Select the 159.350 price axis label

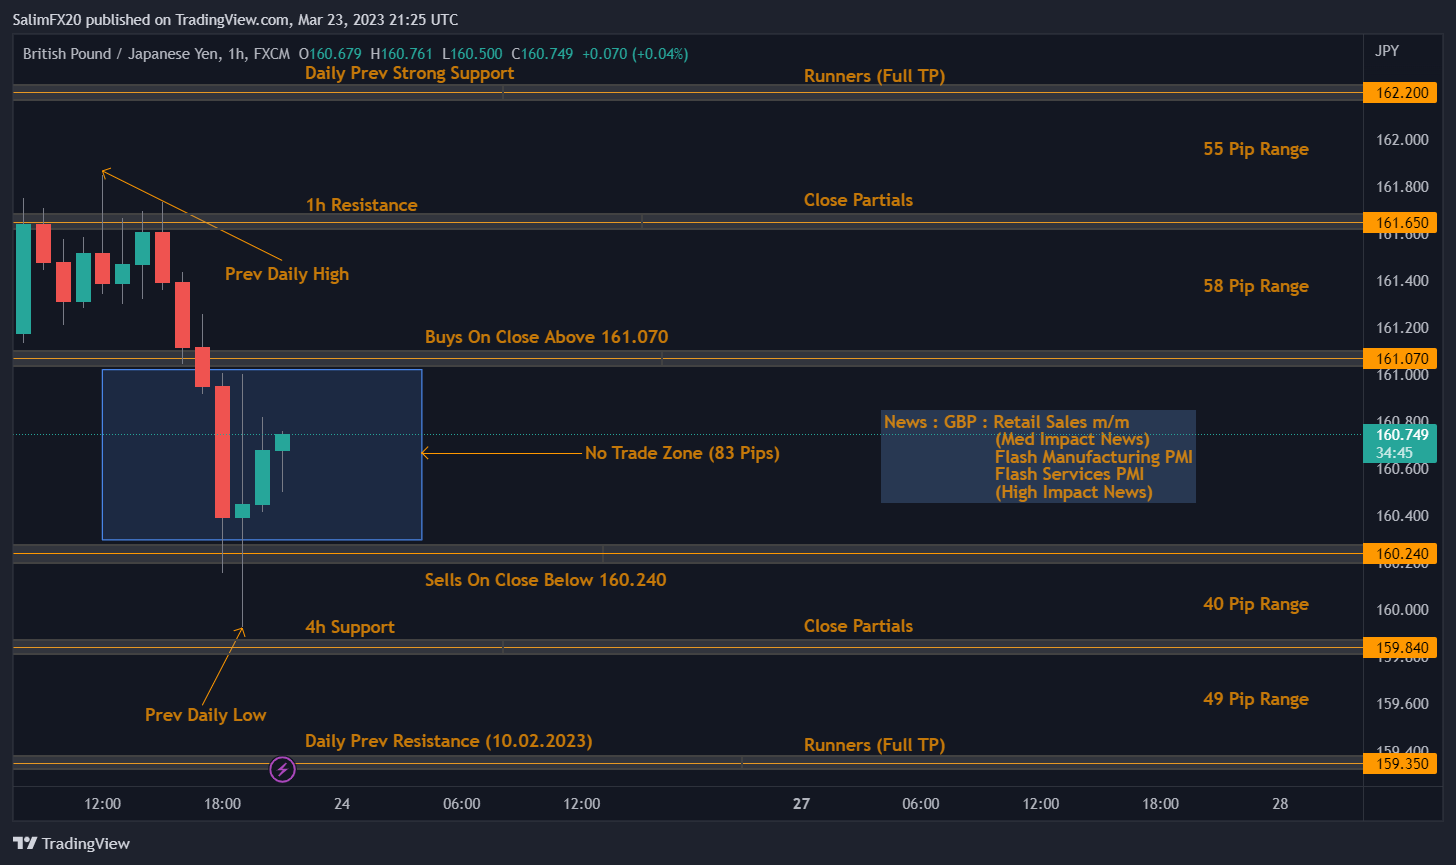(x=1400, y=764)
